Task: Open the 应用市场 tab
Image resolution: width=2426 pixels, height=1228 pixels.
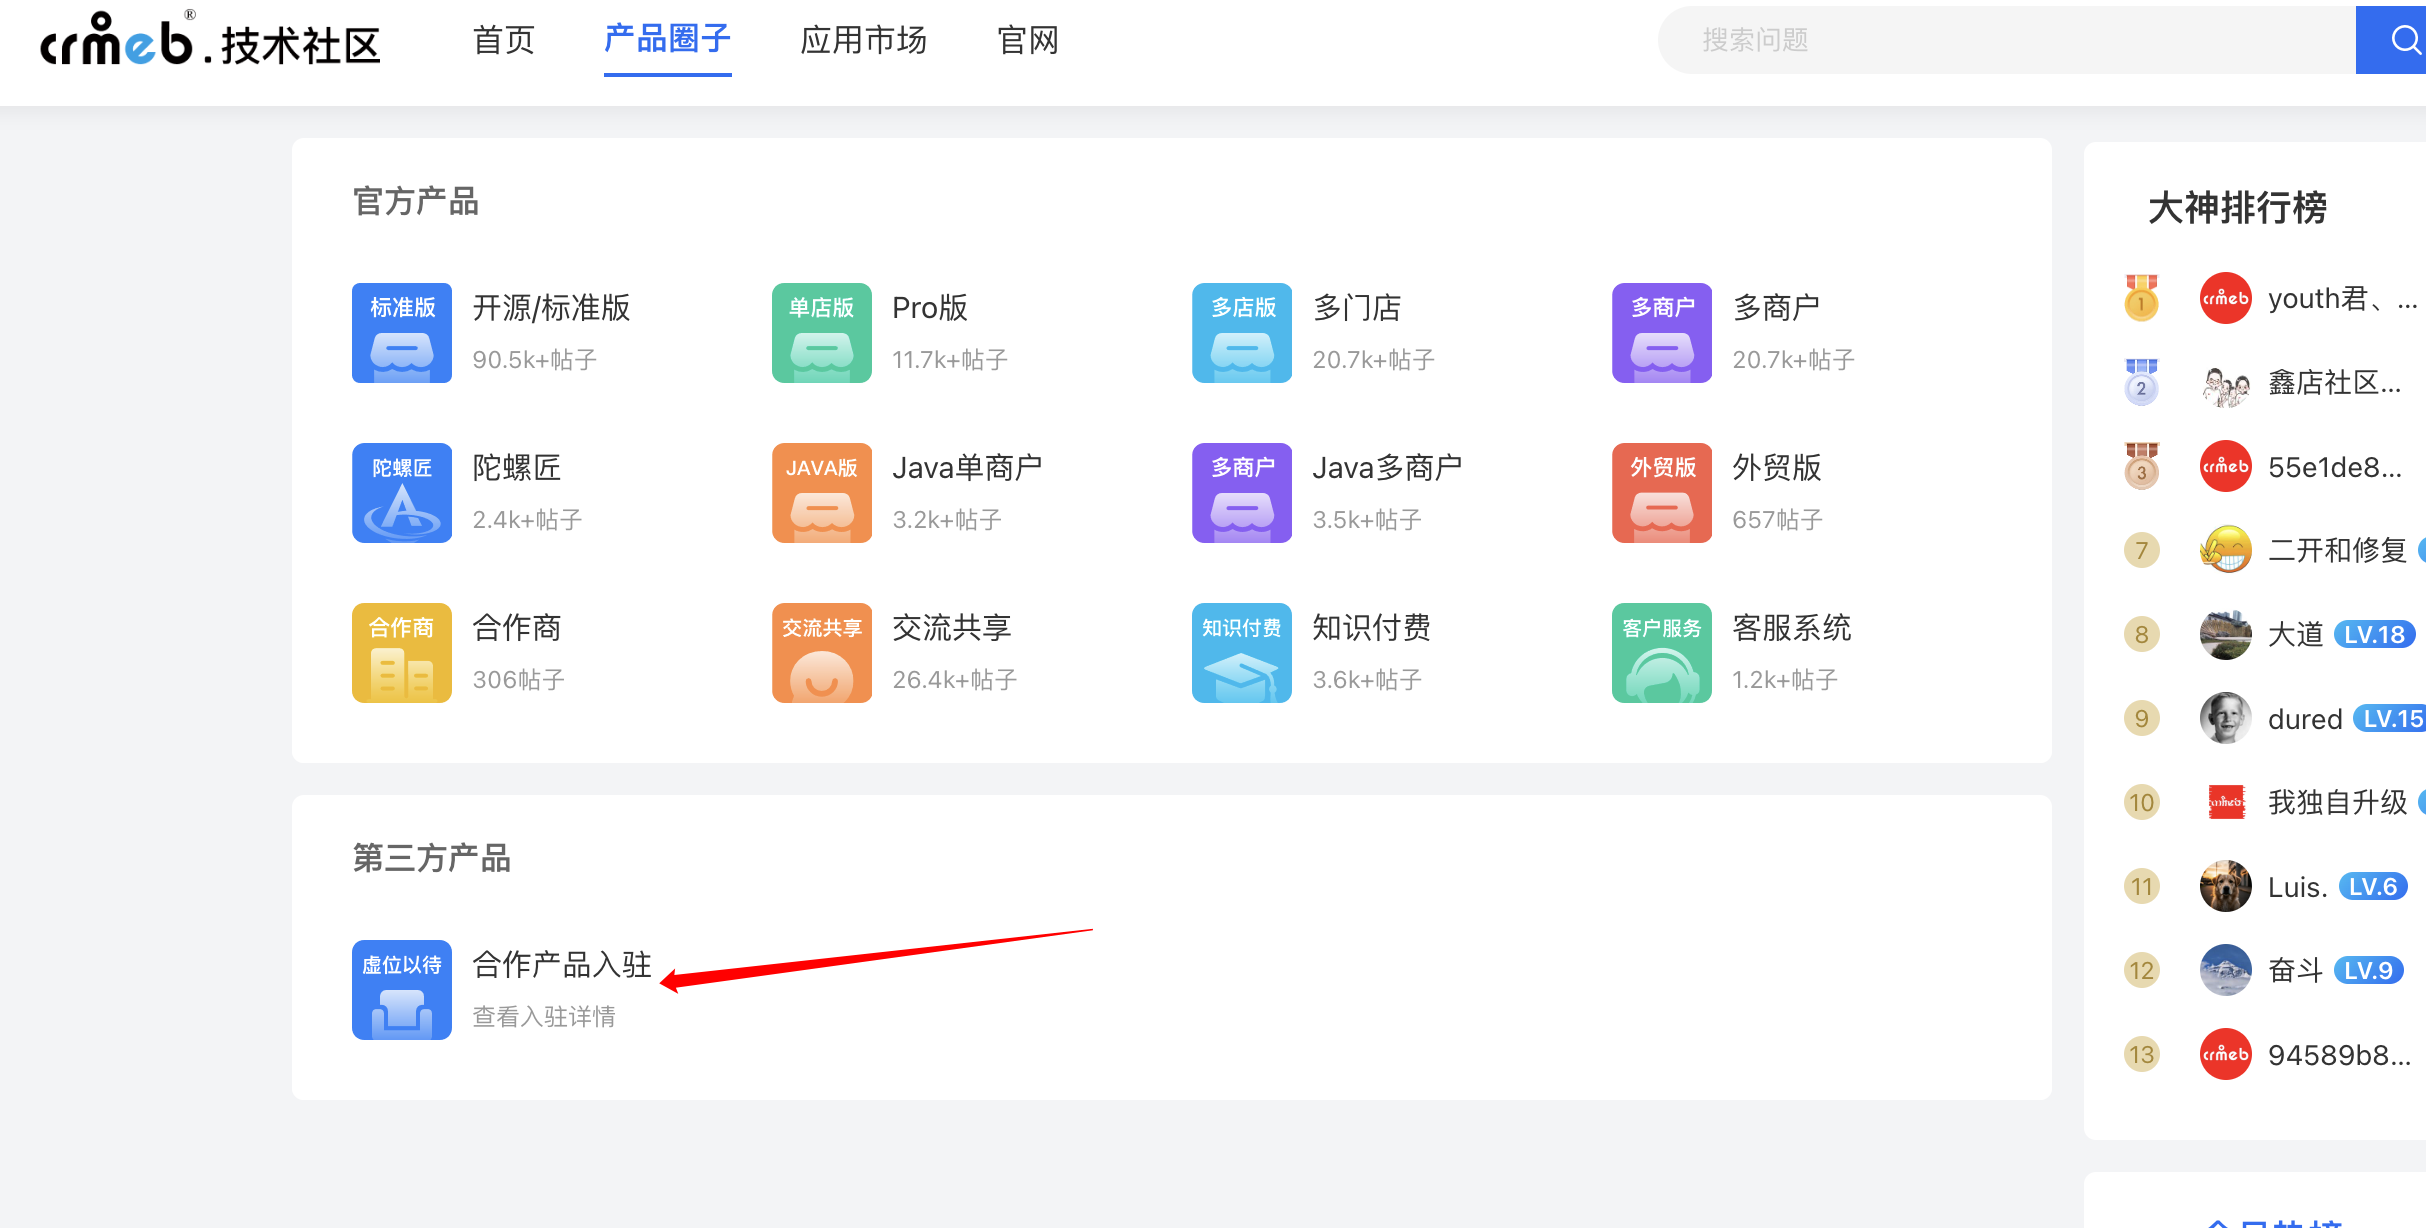Action: point(864,40)
